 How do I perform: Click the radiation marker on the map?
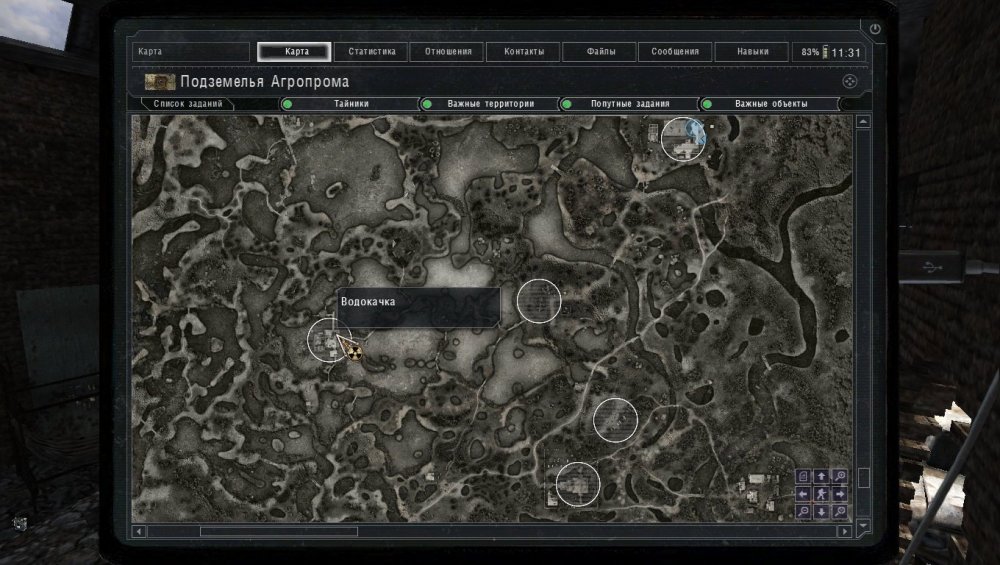(x=355, y=353)
